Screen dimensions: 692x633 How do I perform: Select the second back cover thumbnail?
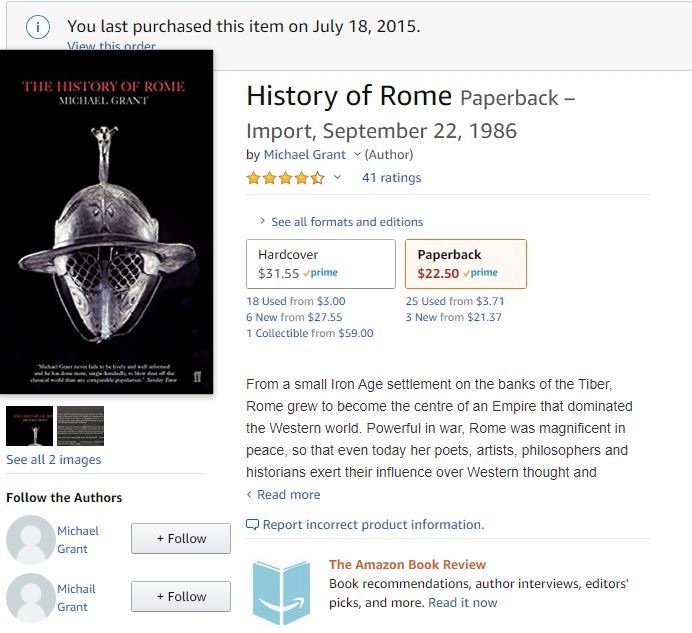coord(80,426)
